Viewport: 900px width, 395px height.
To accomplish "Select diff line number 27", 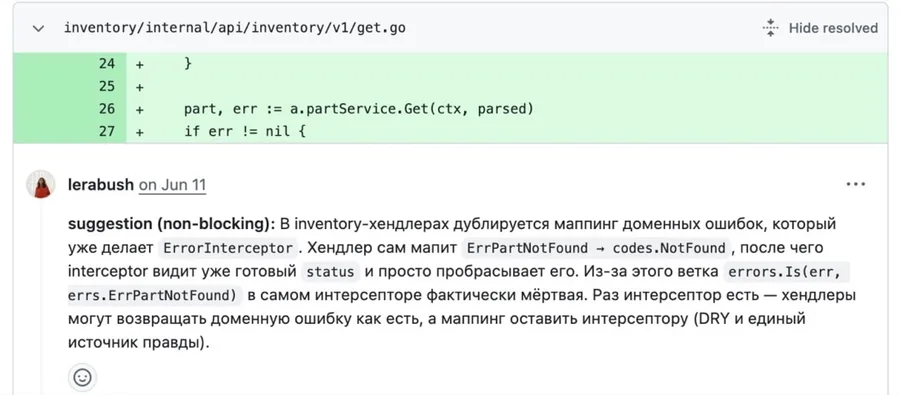I will [107, 131].
